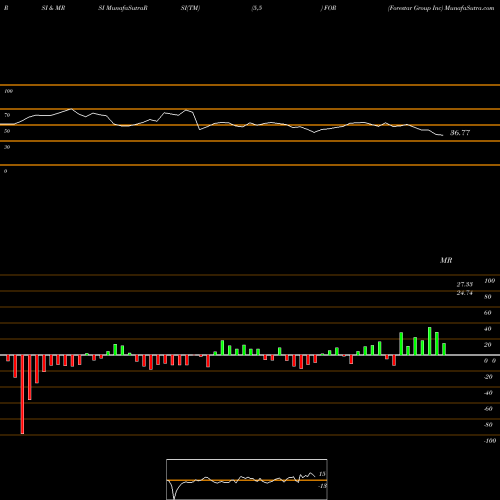
Task: Click the 'SI & MR' header text
Action: point(53,8)
